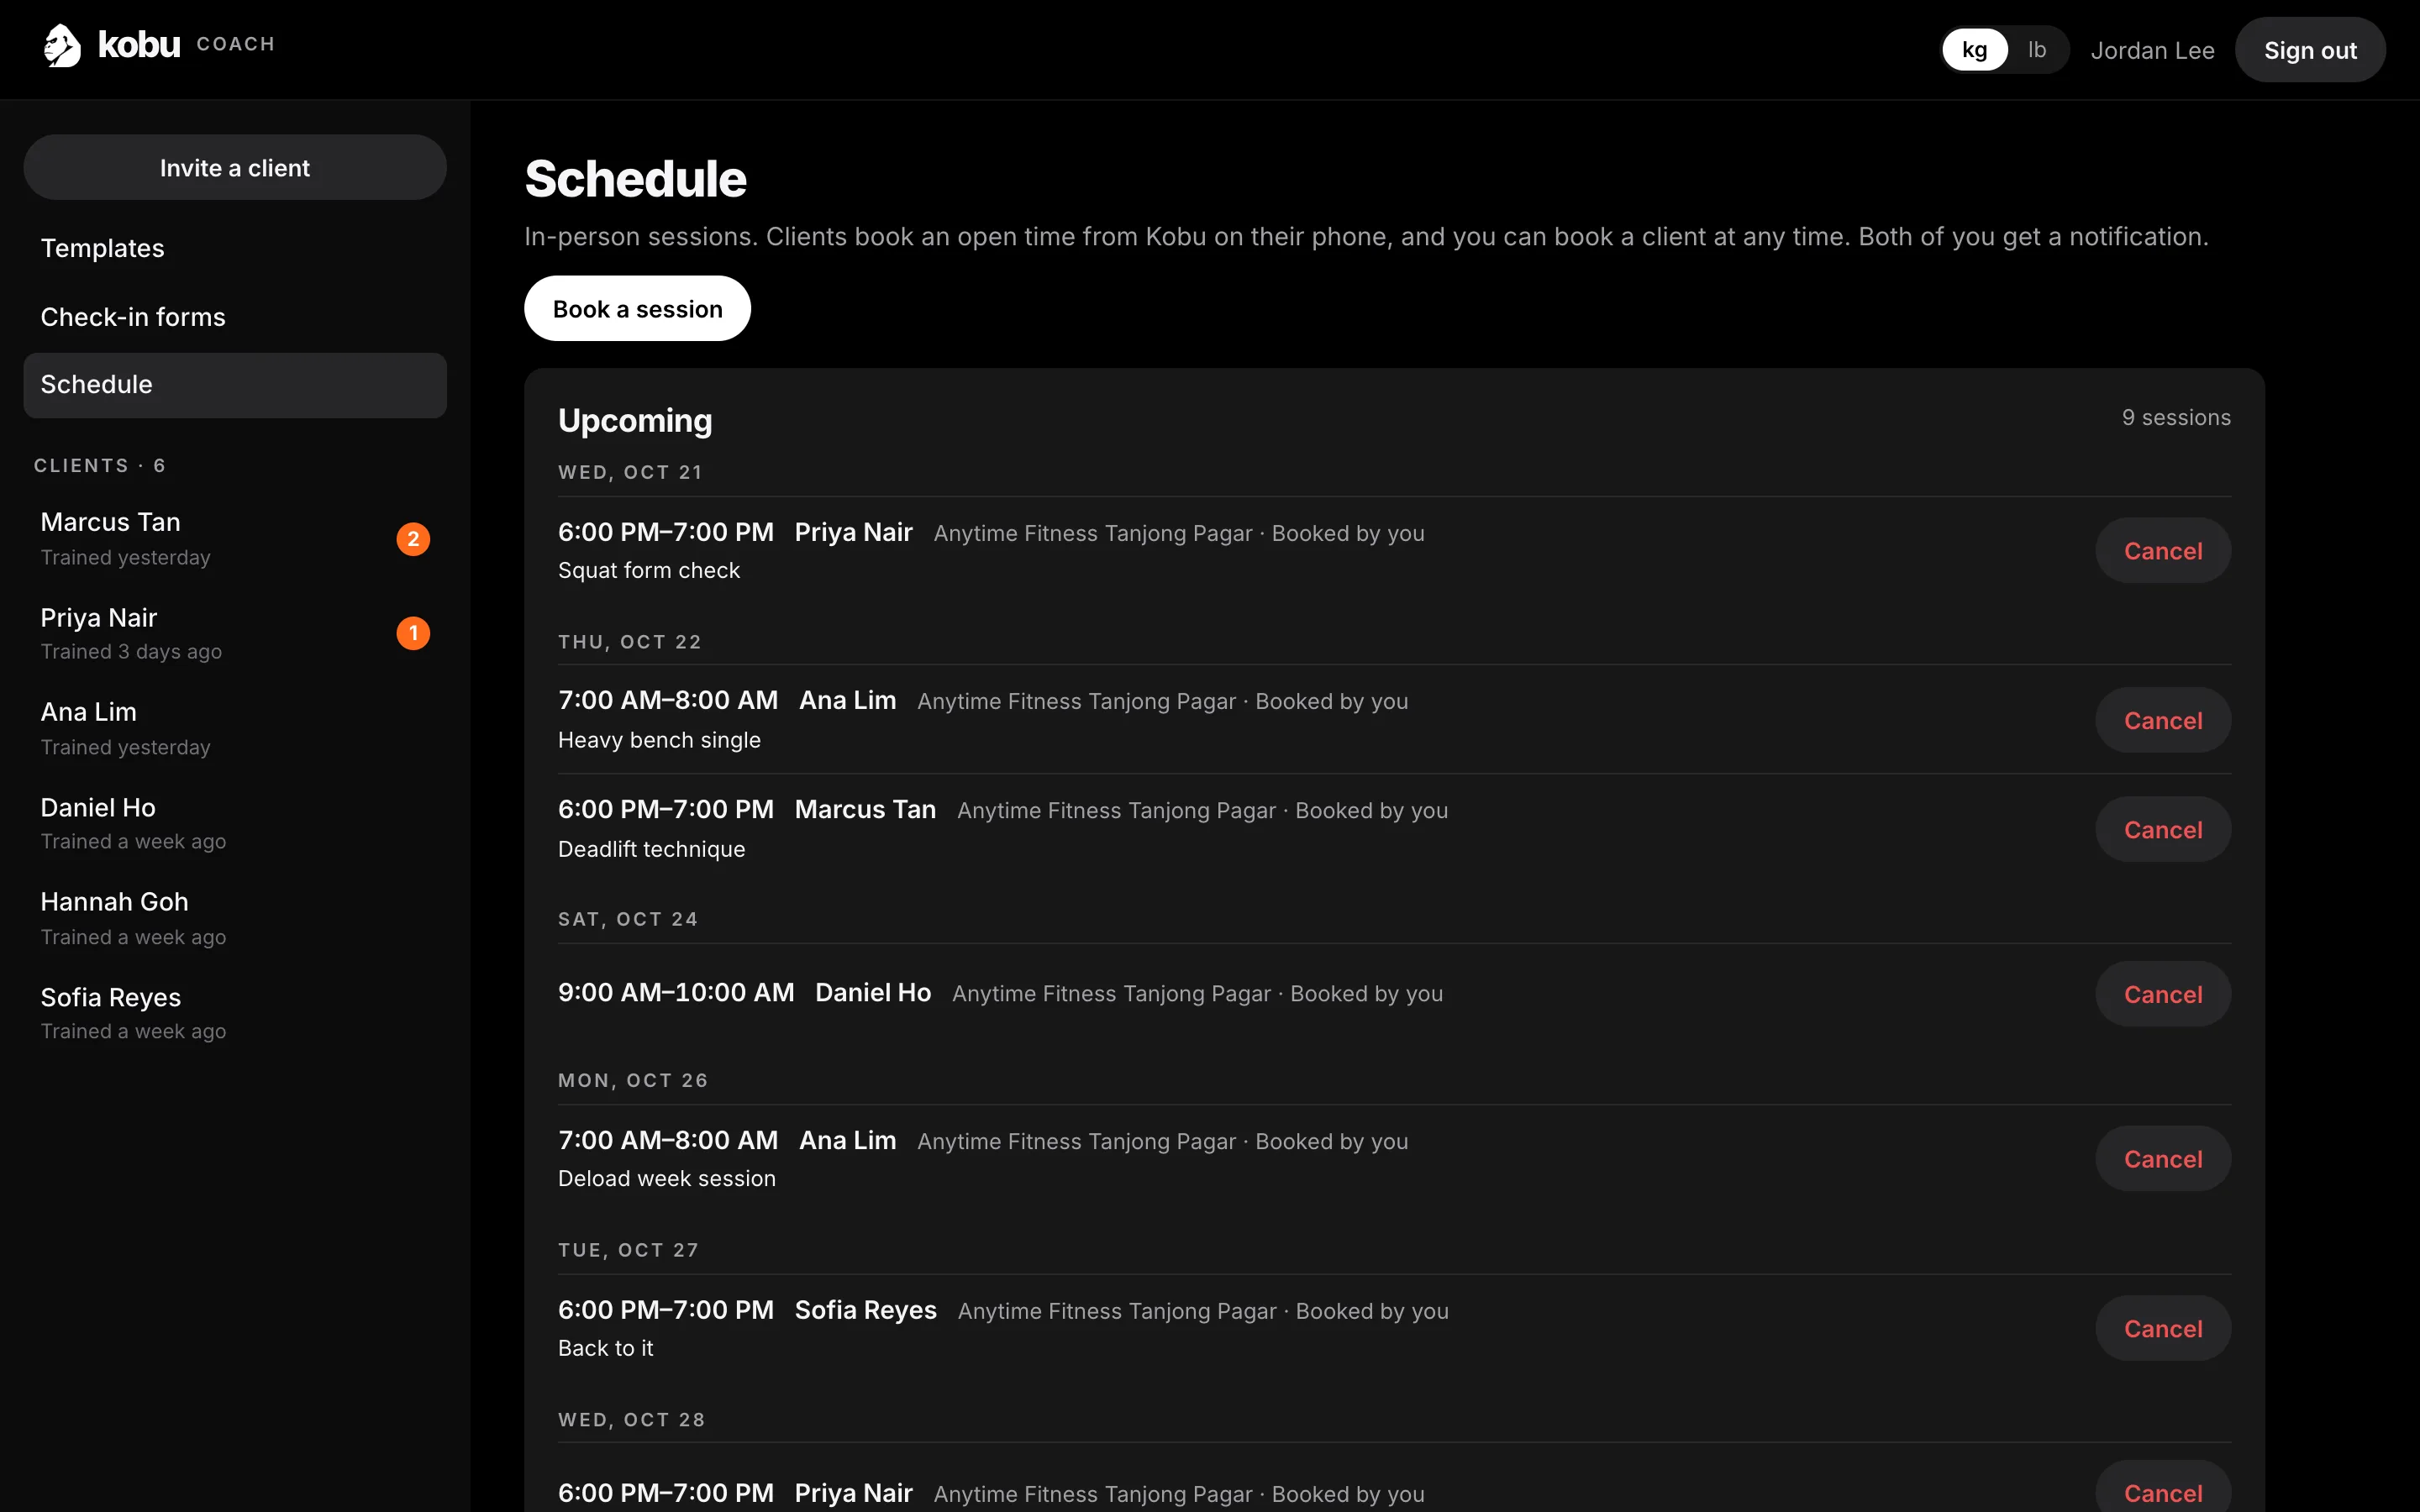Cancel Marcus Tan's Deadlift technique session
The height and width of the screenshot is (1512, 2420).
point(2163,829)
